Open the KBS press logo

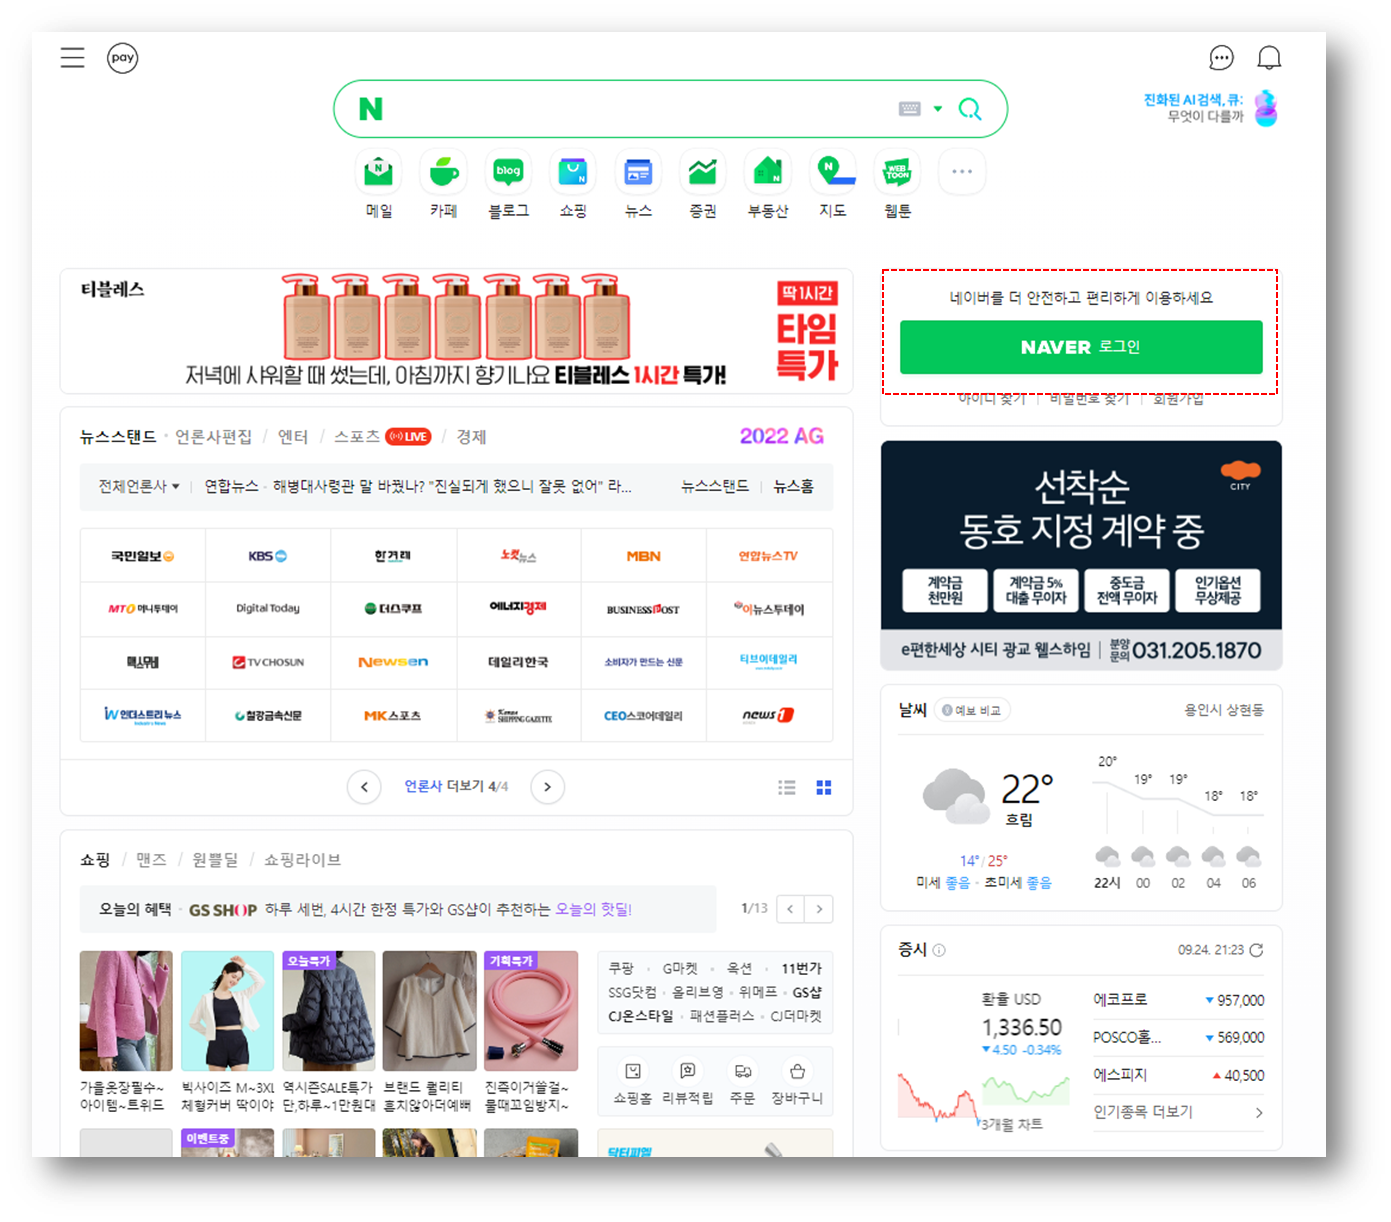[268, 556]
